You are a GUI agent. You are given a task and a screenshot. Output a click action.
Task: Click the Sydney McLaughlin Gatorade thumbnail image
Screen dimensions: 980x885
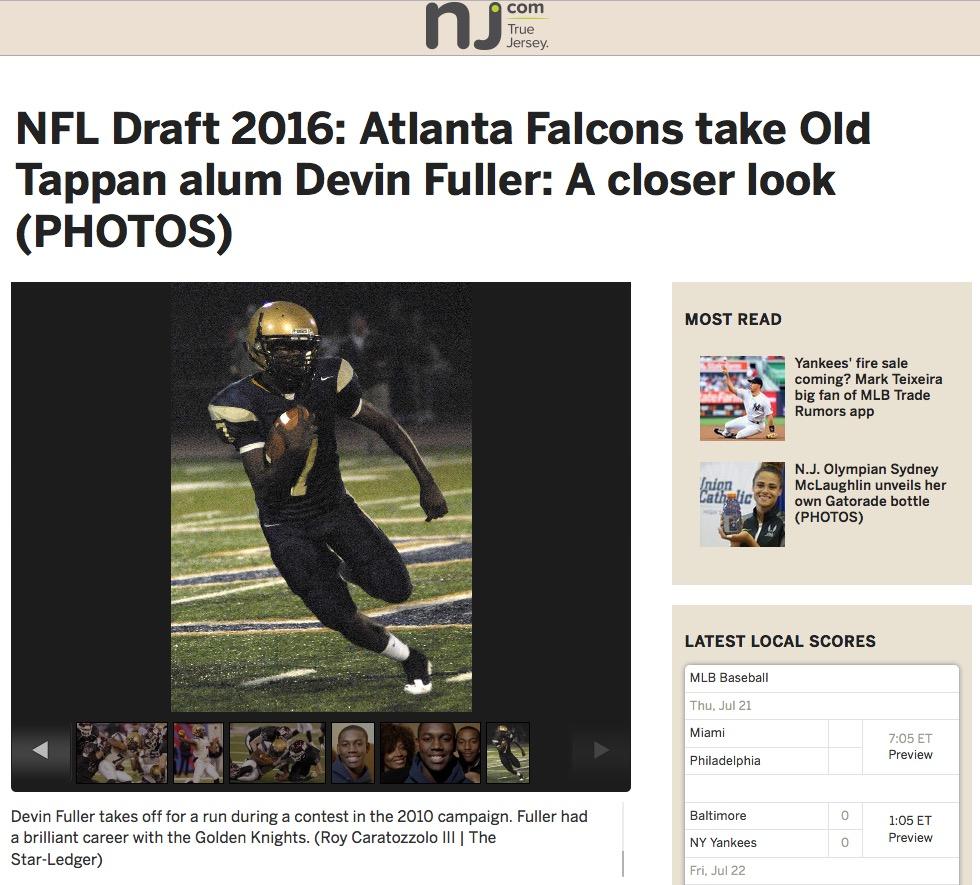[742, 504]
